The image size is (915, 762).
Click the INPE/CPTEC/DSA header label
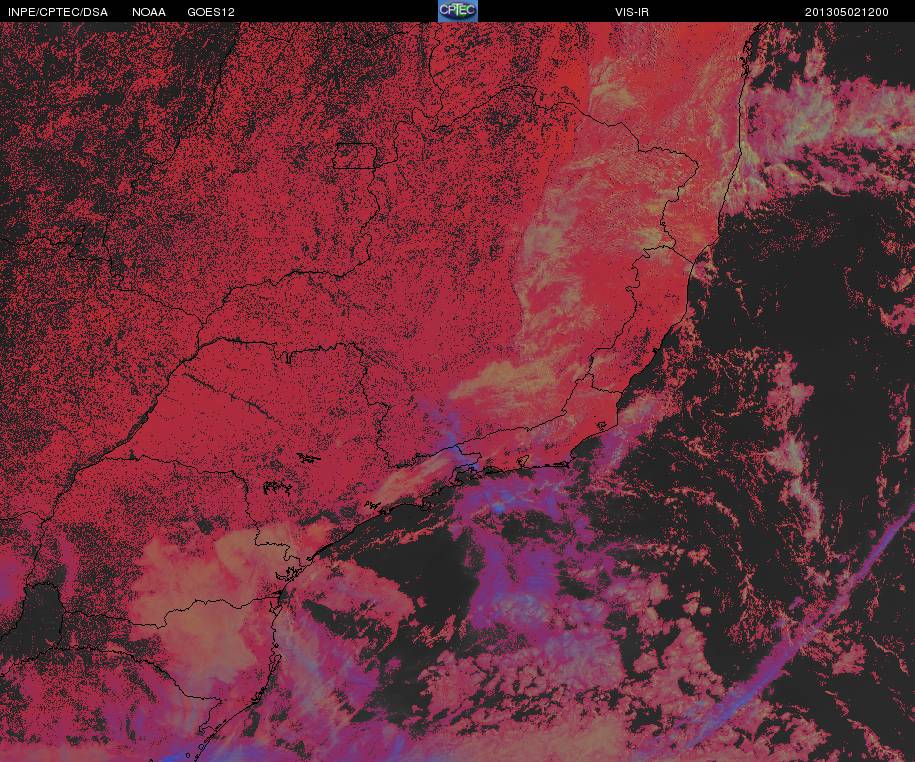tap(58, 12)
